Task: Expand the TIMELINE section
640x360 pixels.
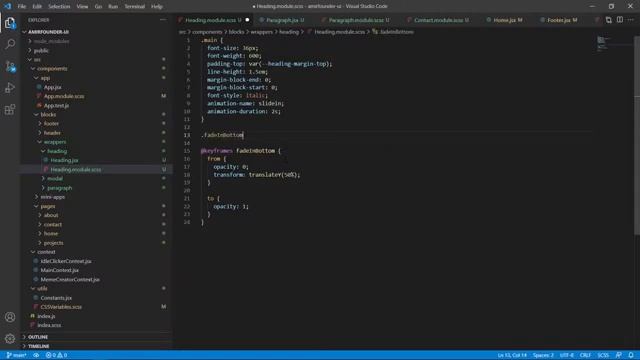Action: point(38,346)
